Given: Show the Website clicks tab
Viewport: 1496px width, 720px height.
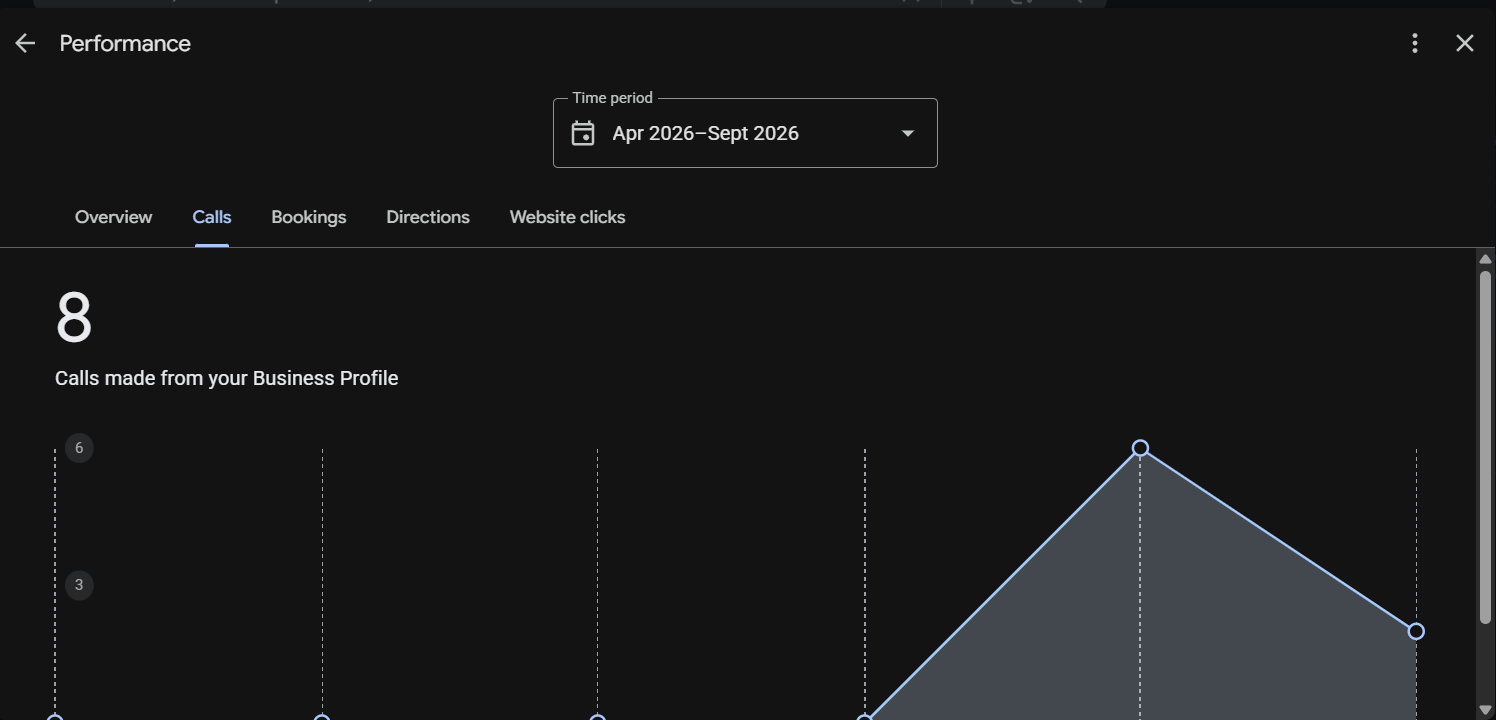Looking at the screenshot, I should tap(567, 217).
